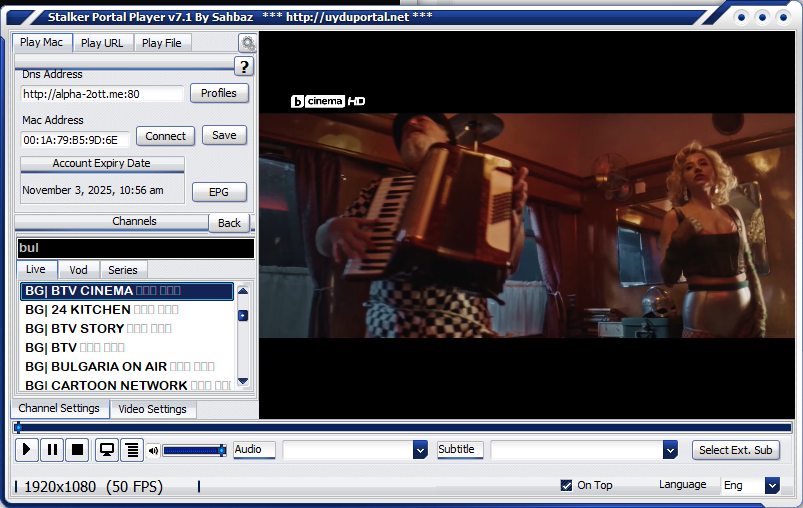Screen dimensions: 803x508
Task: Select the plain BG| BTV channel row
Action: [x=127, y=348]
